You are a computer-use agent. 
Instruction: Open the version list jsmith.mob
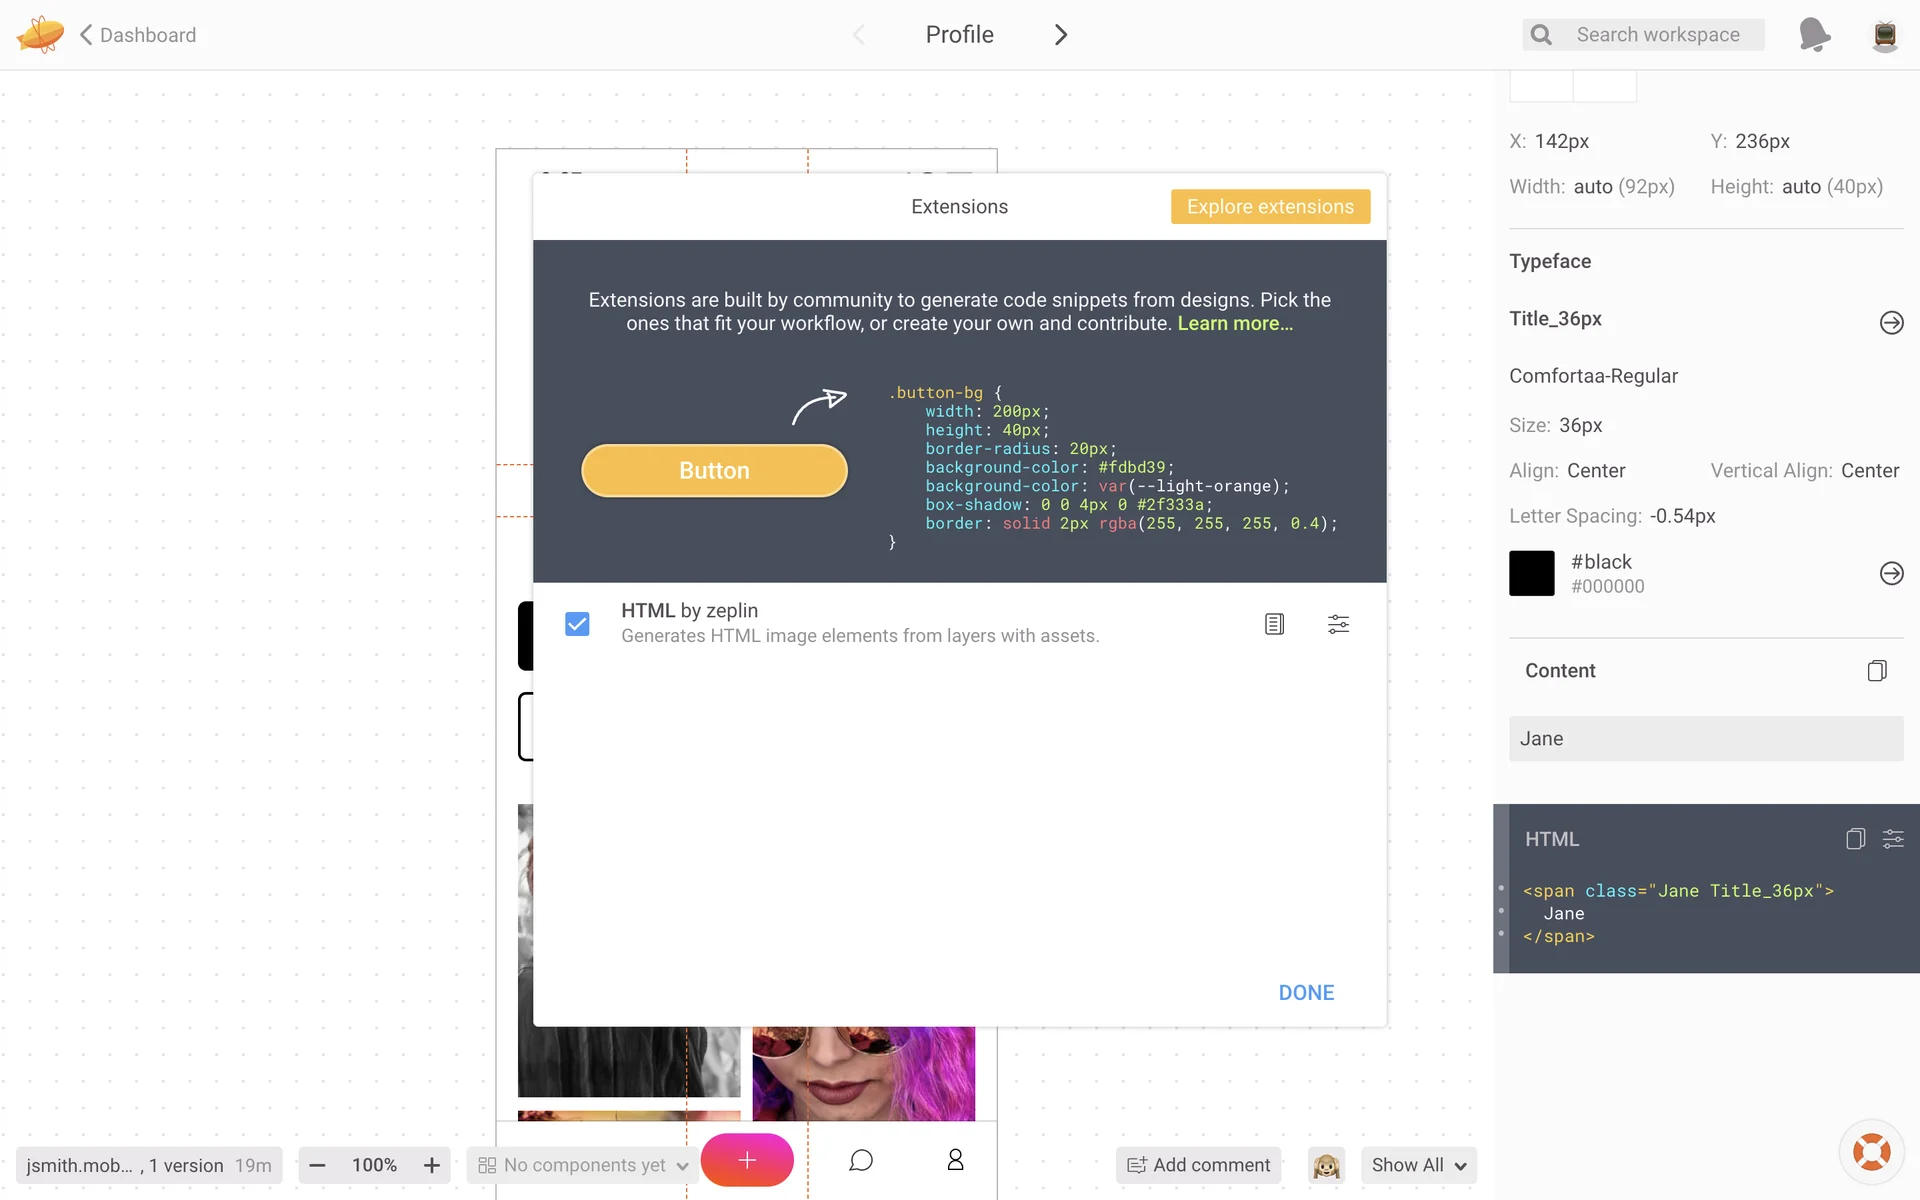click(x=148, y=1165)
